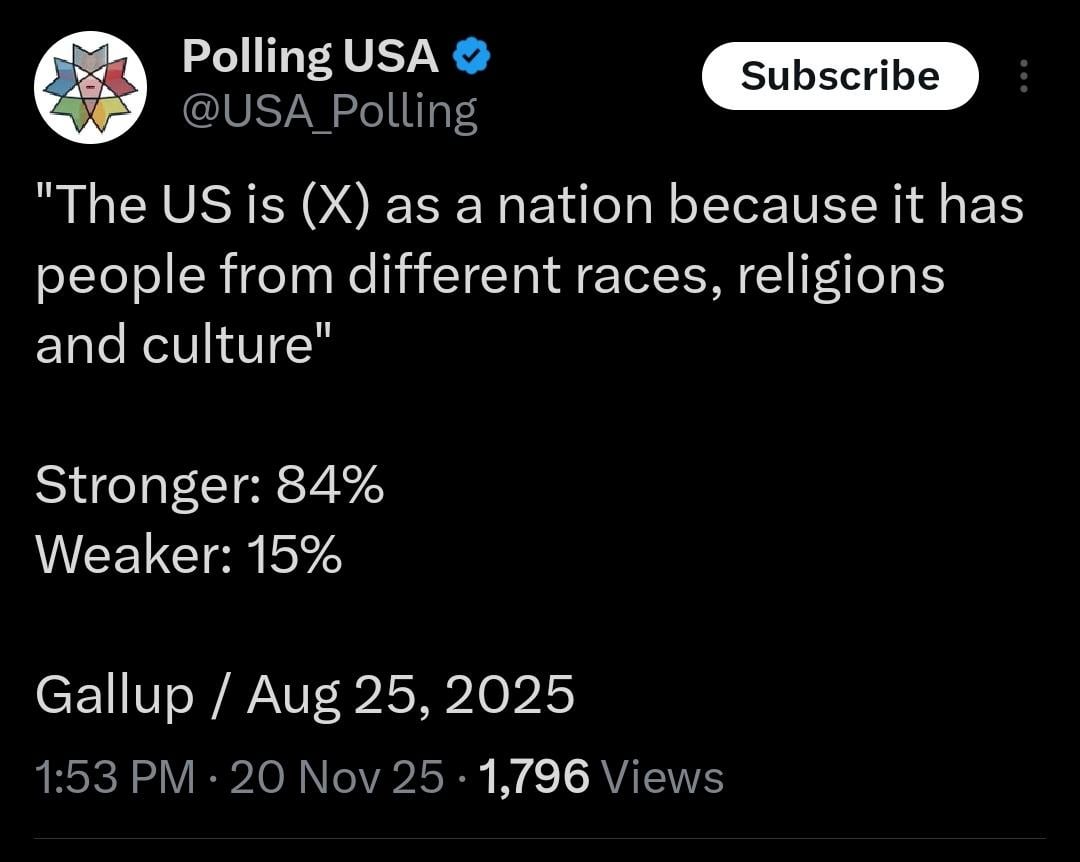Select the 84% poll result value
Screen dimensions: 1080x862
(330, 487)
